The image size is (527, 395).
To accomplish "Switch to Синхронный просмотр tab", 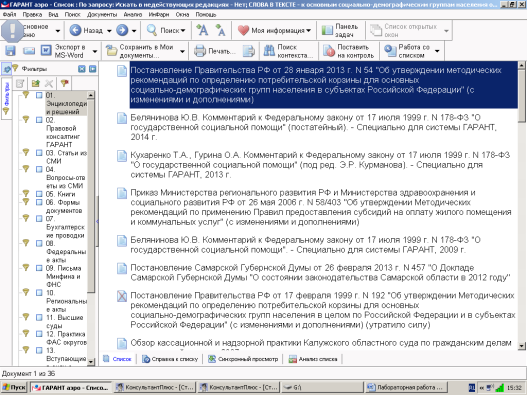I will 243,359.
